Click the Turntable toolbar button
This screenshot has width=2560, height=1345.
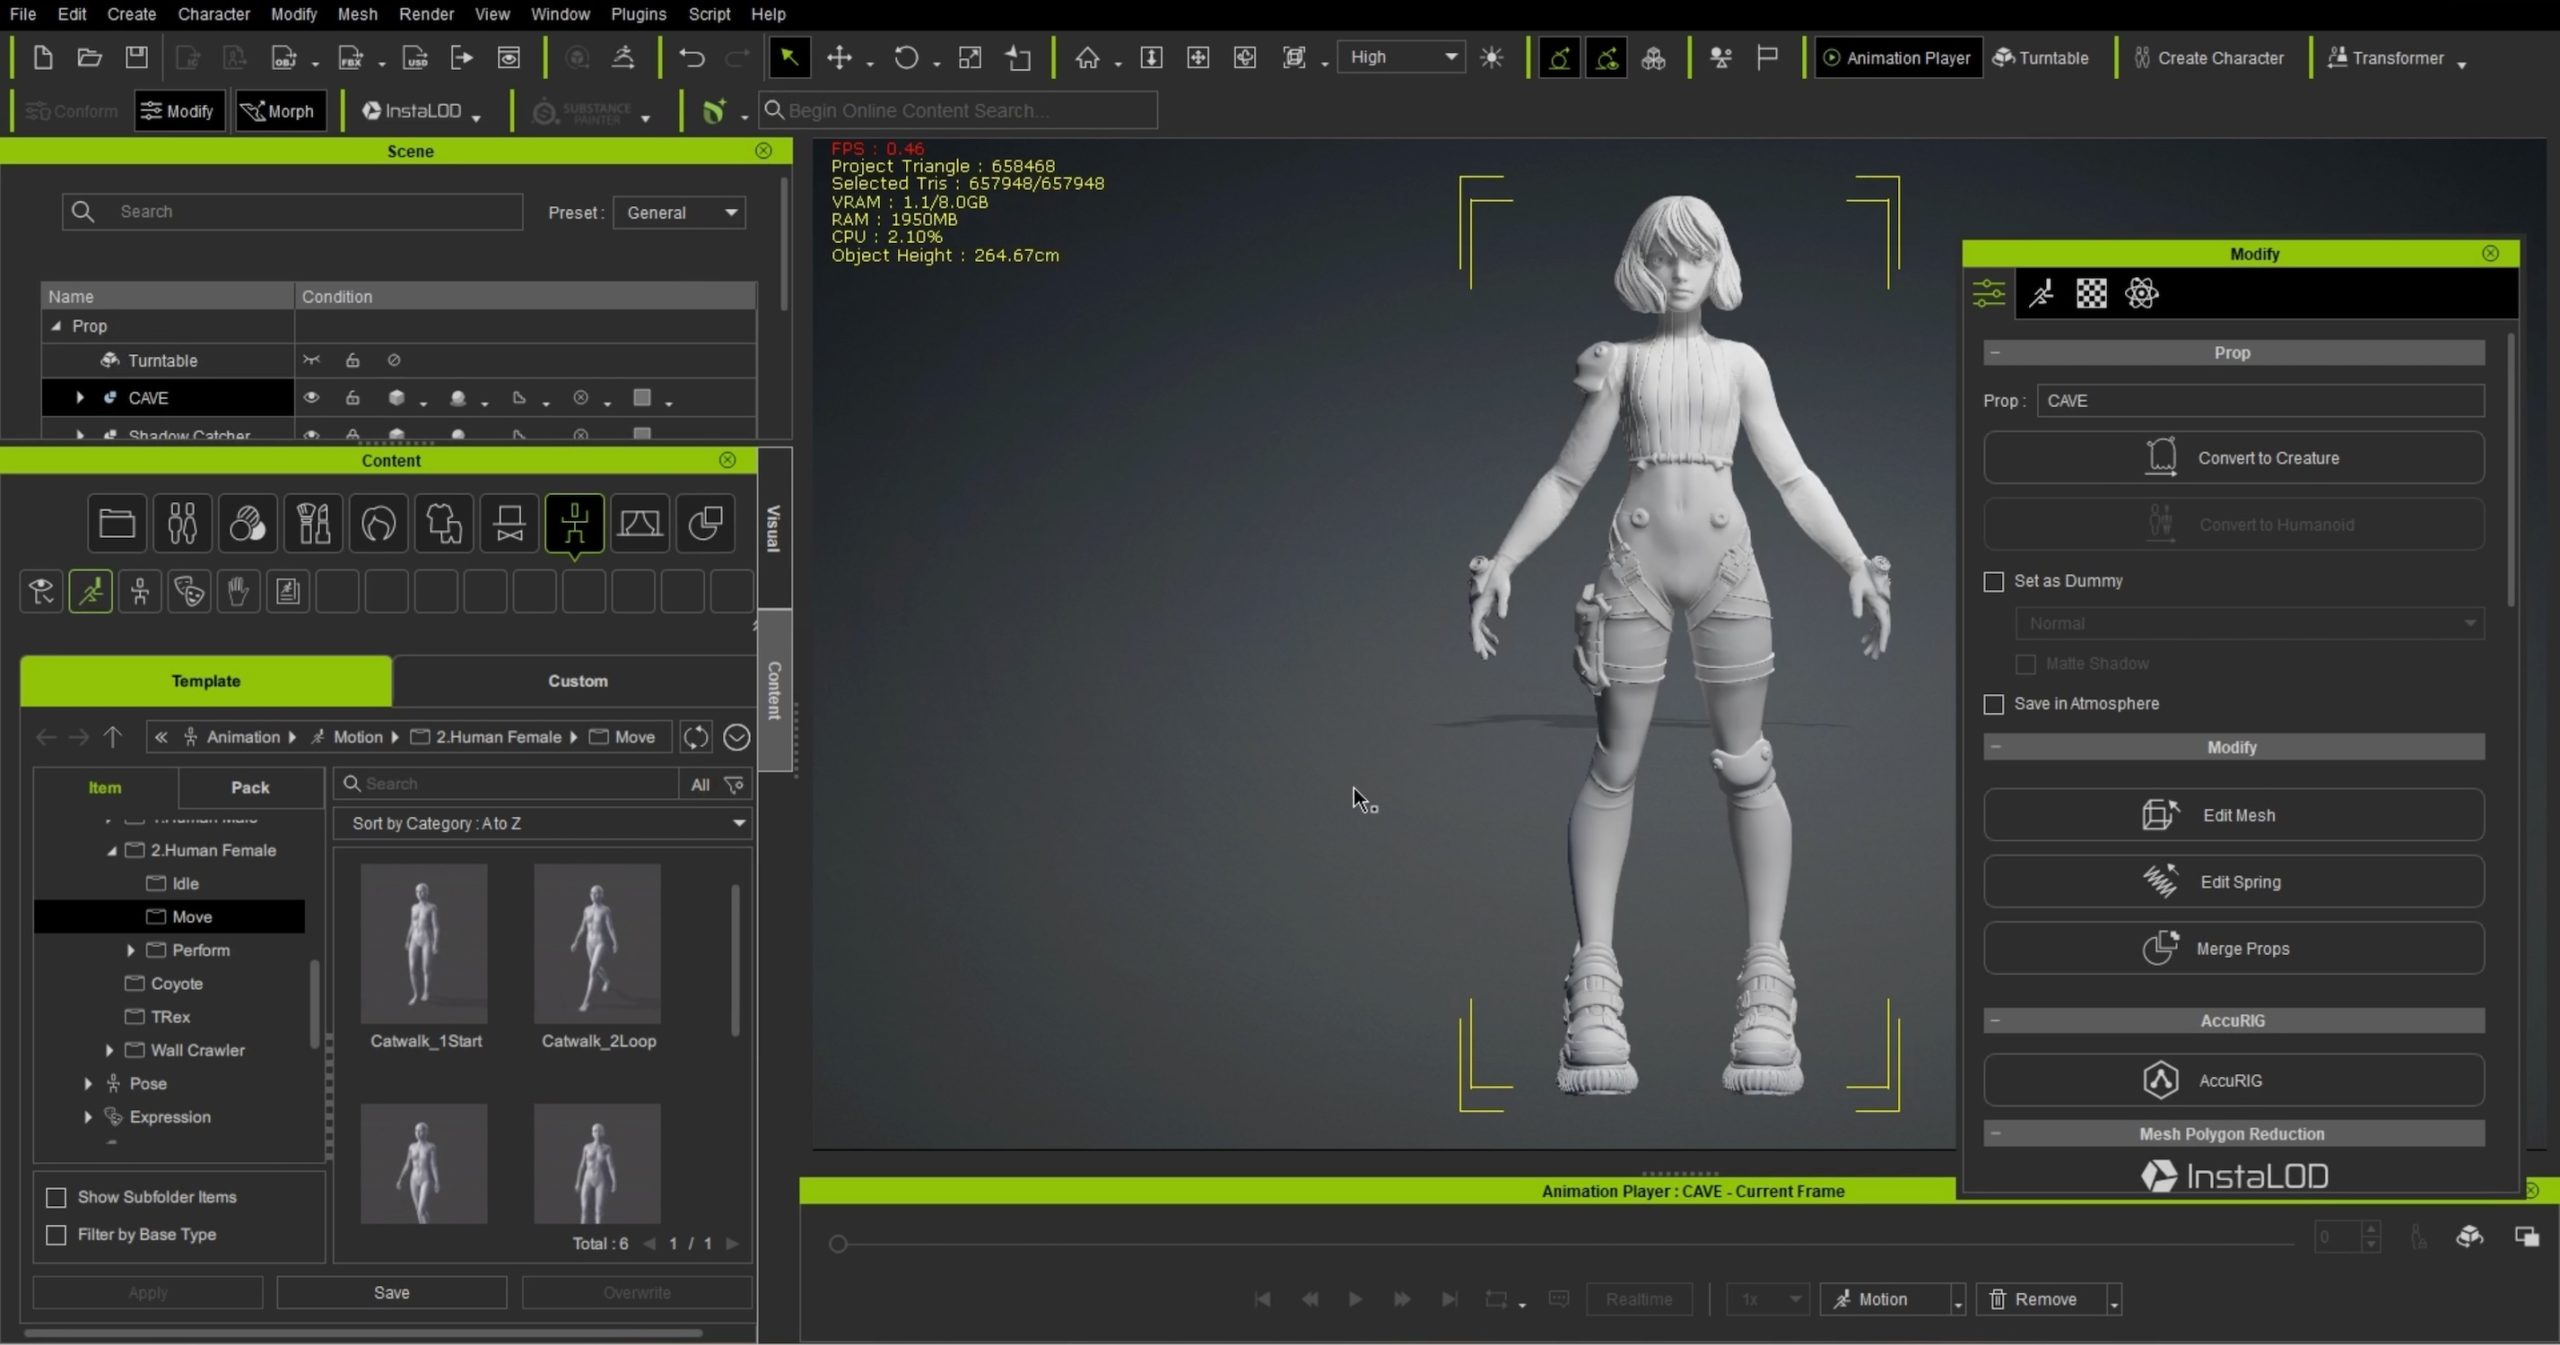pyautogui.click(x=2040, y=58)
